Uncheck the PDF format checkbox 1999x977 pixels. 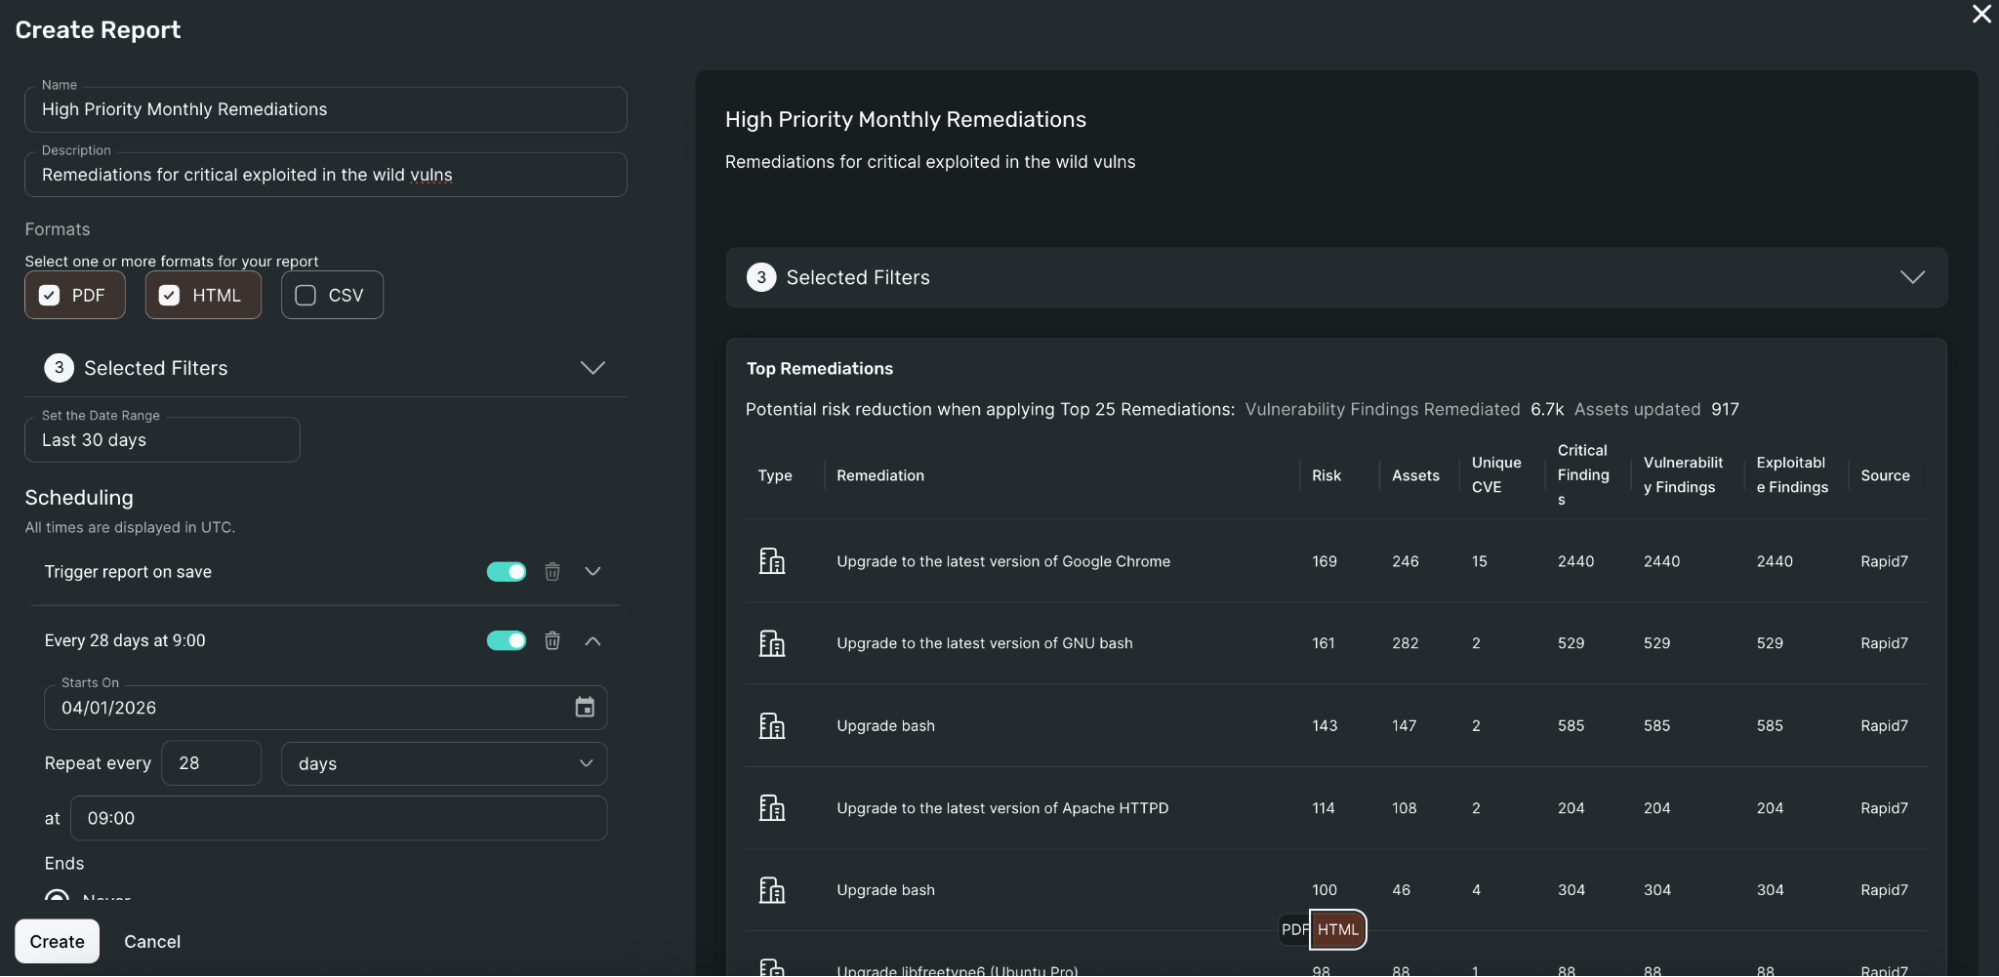pyautogui.click(x=49, y=295)
